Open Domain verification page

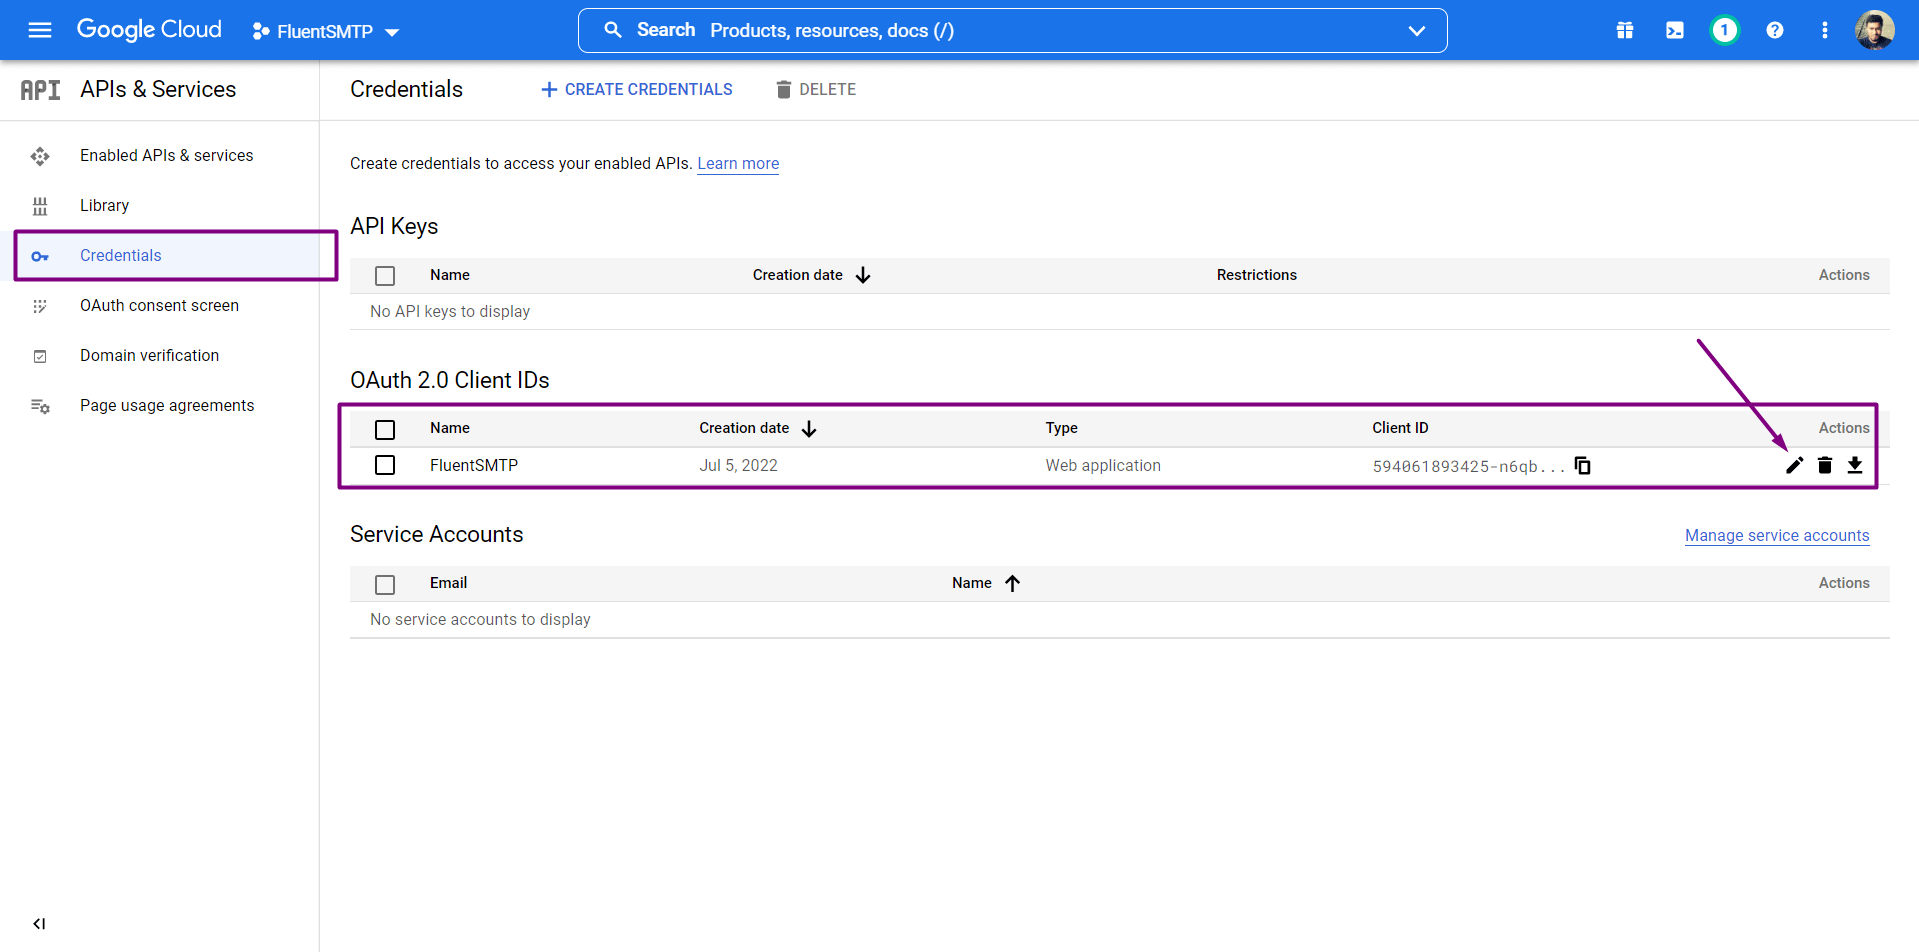(x=150, y=355)
